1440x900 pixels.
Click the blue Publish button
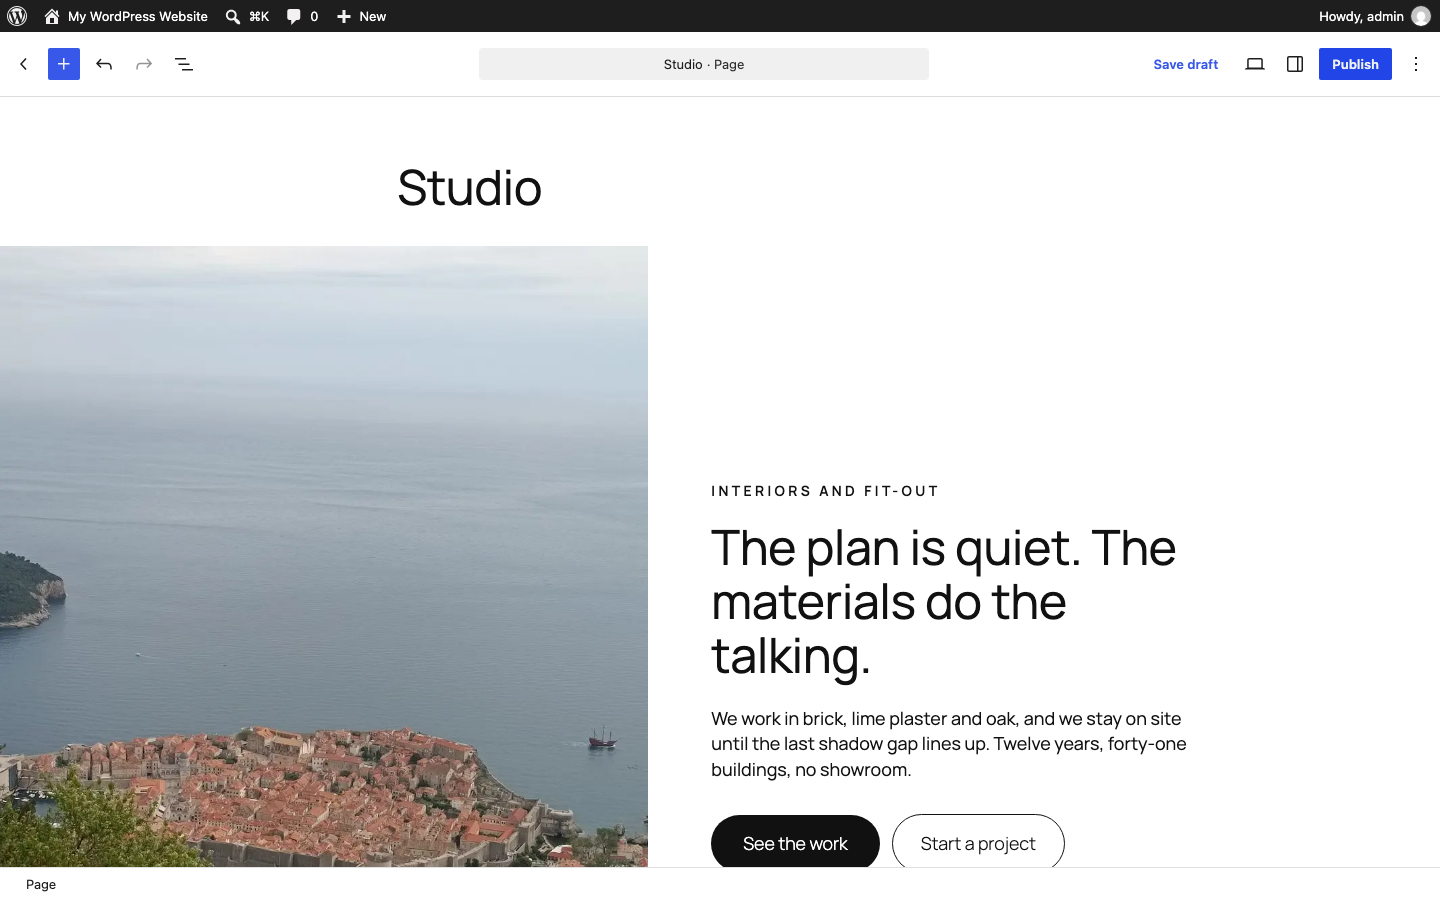point(1355,64)
